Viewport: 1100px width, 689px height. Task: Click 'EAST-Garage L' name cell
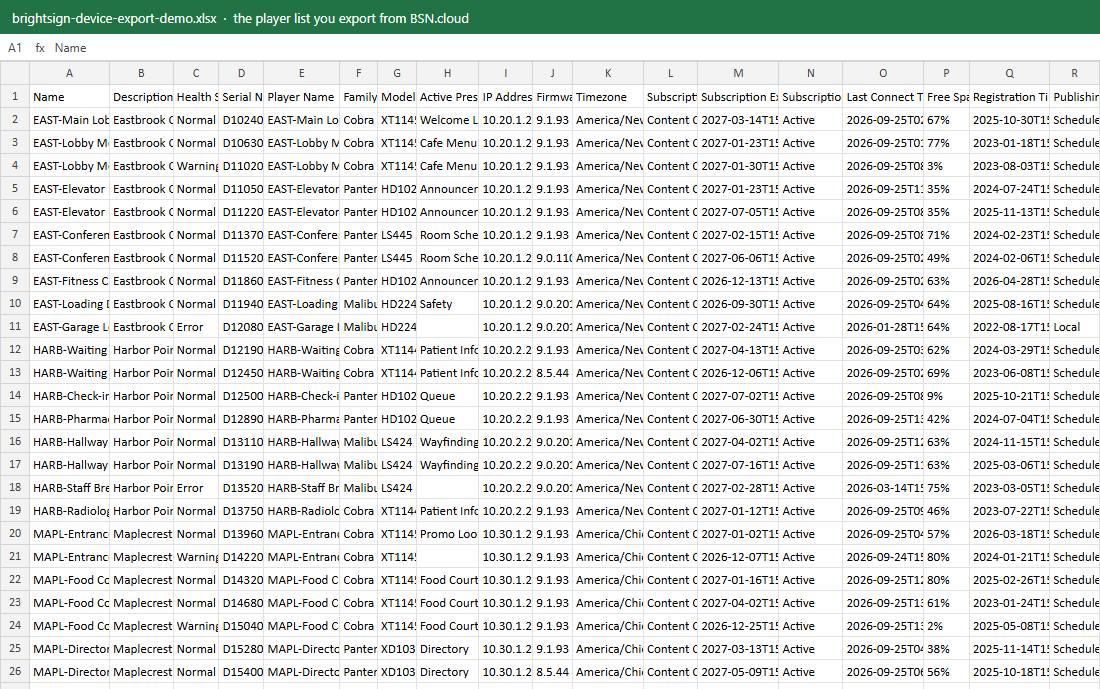69,326
